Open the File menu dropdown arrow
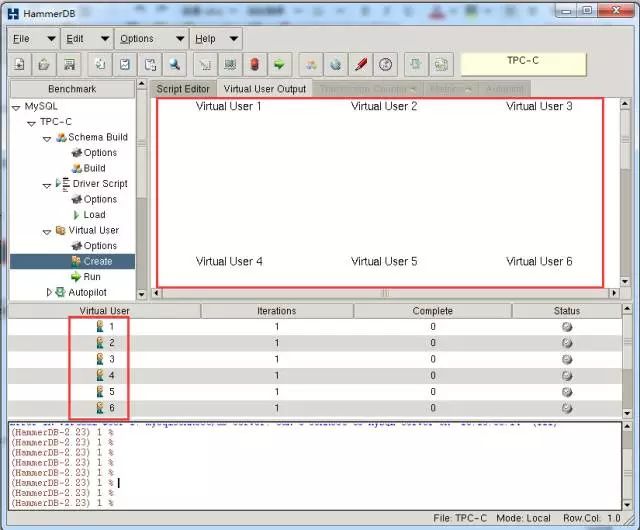 click(51, 39)
